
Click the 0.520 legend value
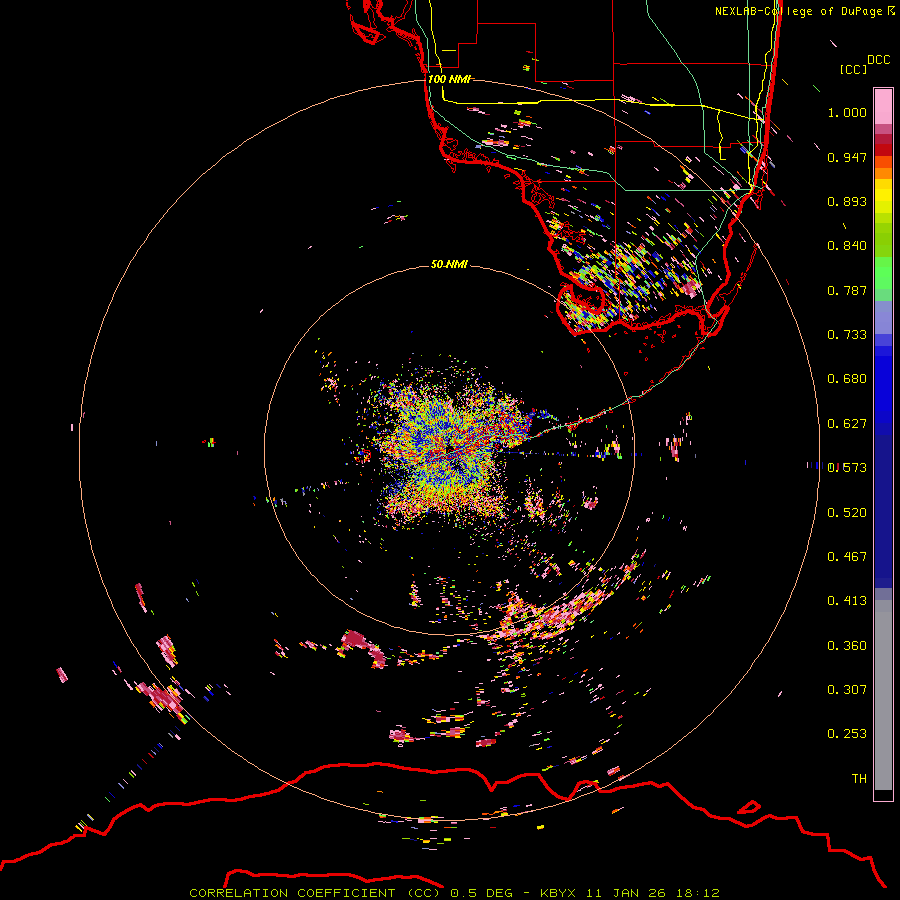(847, 513)
